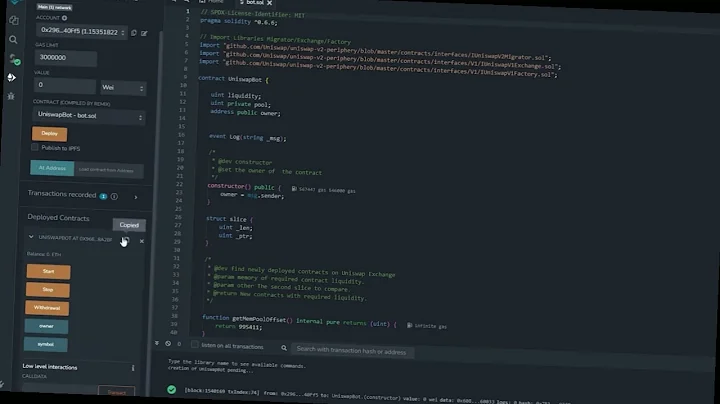Click the Start function button
The image size is (720, 404).
coord(48,271)
